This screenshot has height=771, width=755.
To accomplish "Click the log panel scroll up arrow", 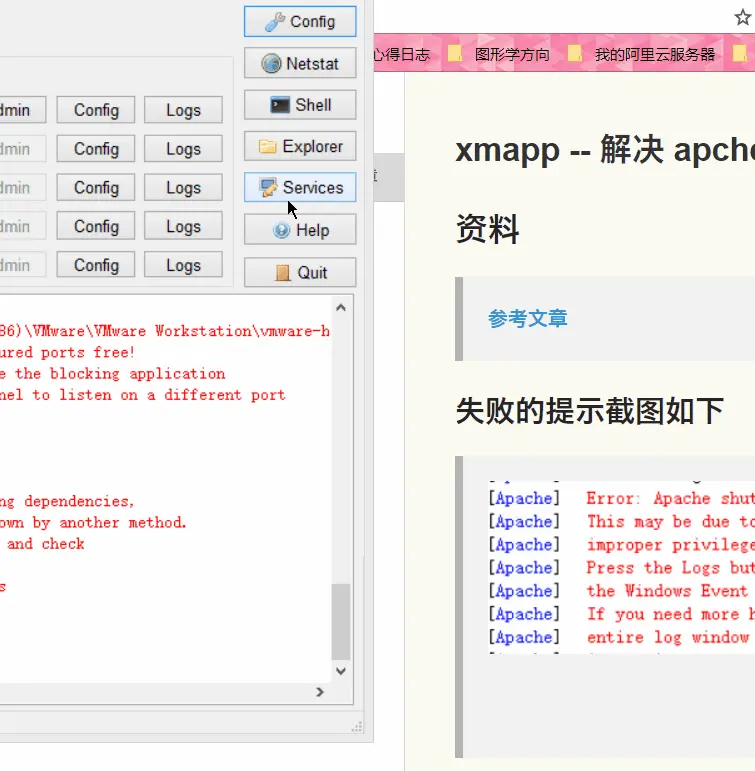I will coord(341,308).
